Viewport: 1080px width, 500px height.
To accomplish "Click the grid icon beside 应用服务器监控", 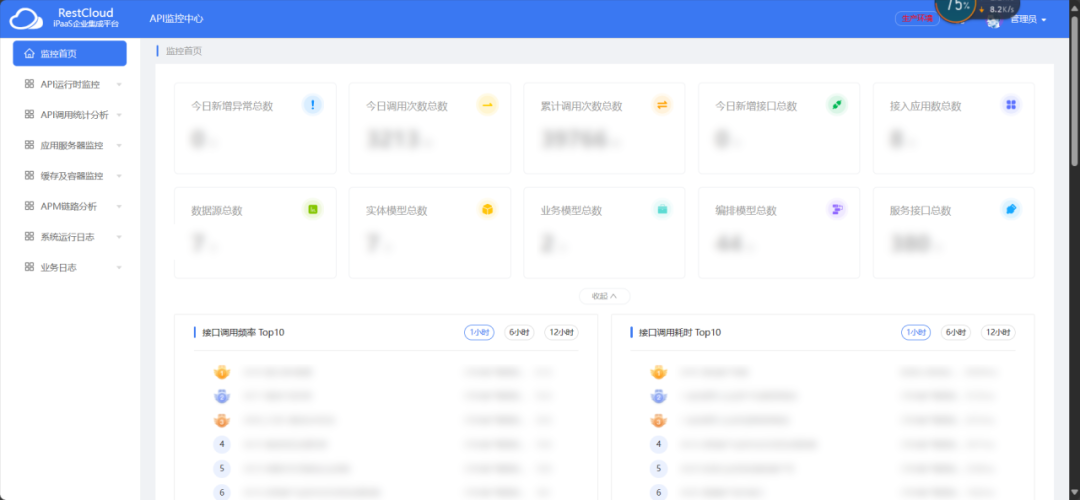I will (x=29, y=145).
